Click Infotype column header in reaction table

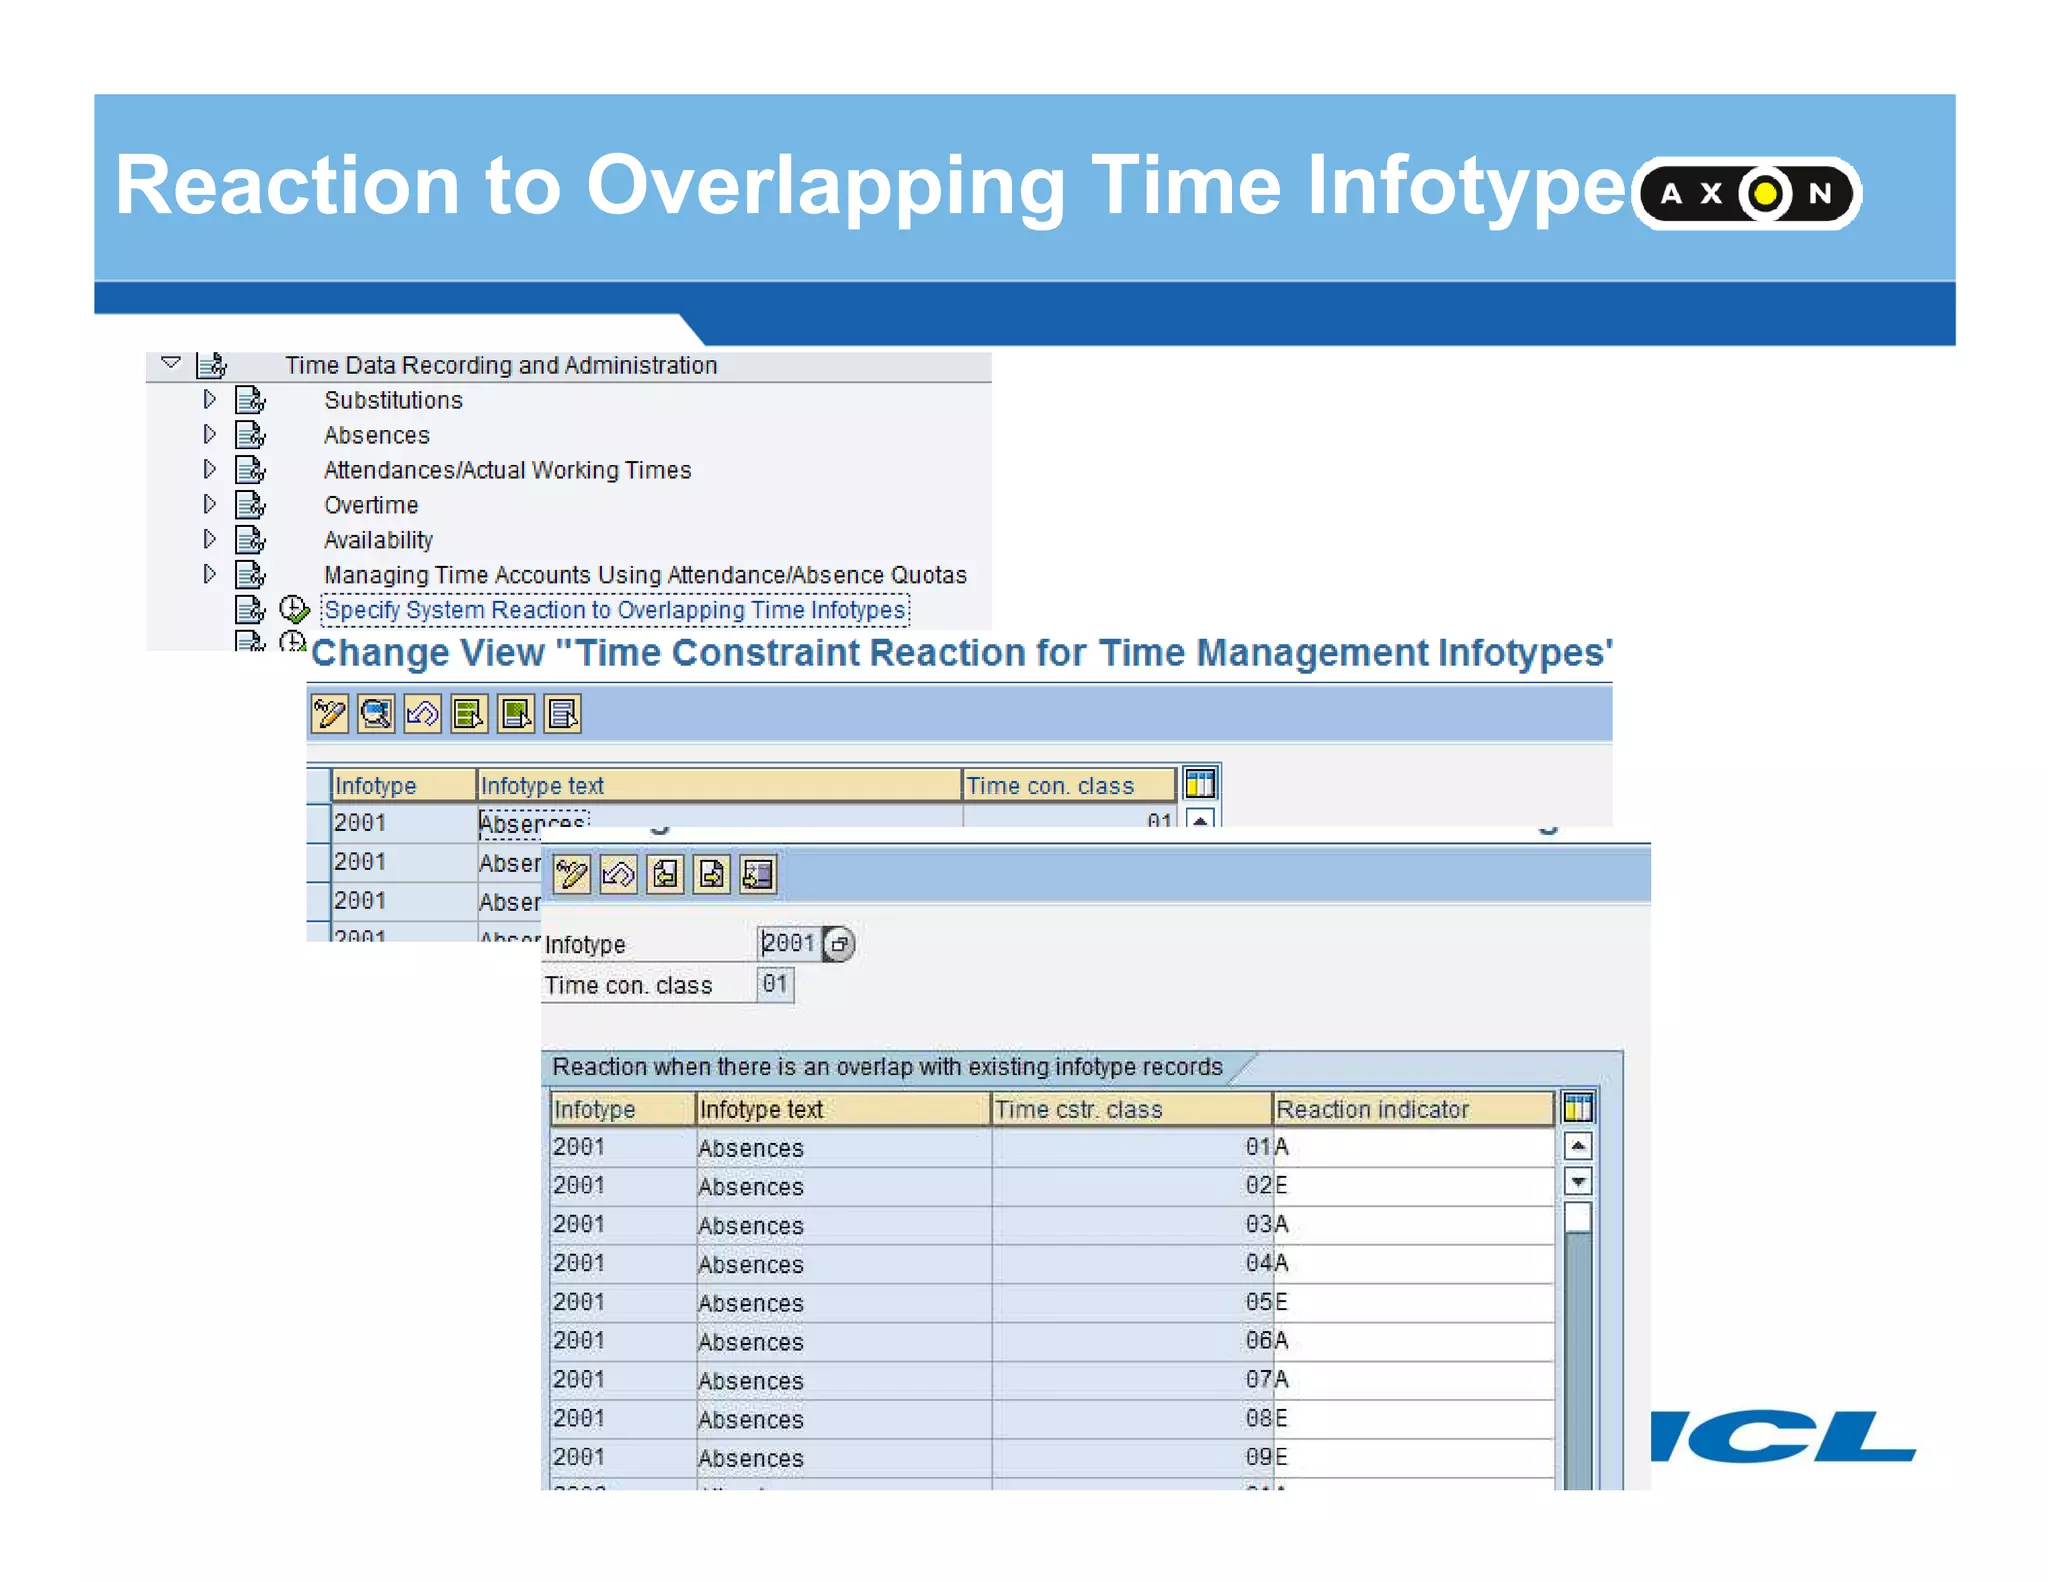pyautogui.click(x=622, y=1109)
